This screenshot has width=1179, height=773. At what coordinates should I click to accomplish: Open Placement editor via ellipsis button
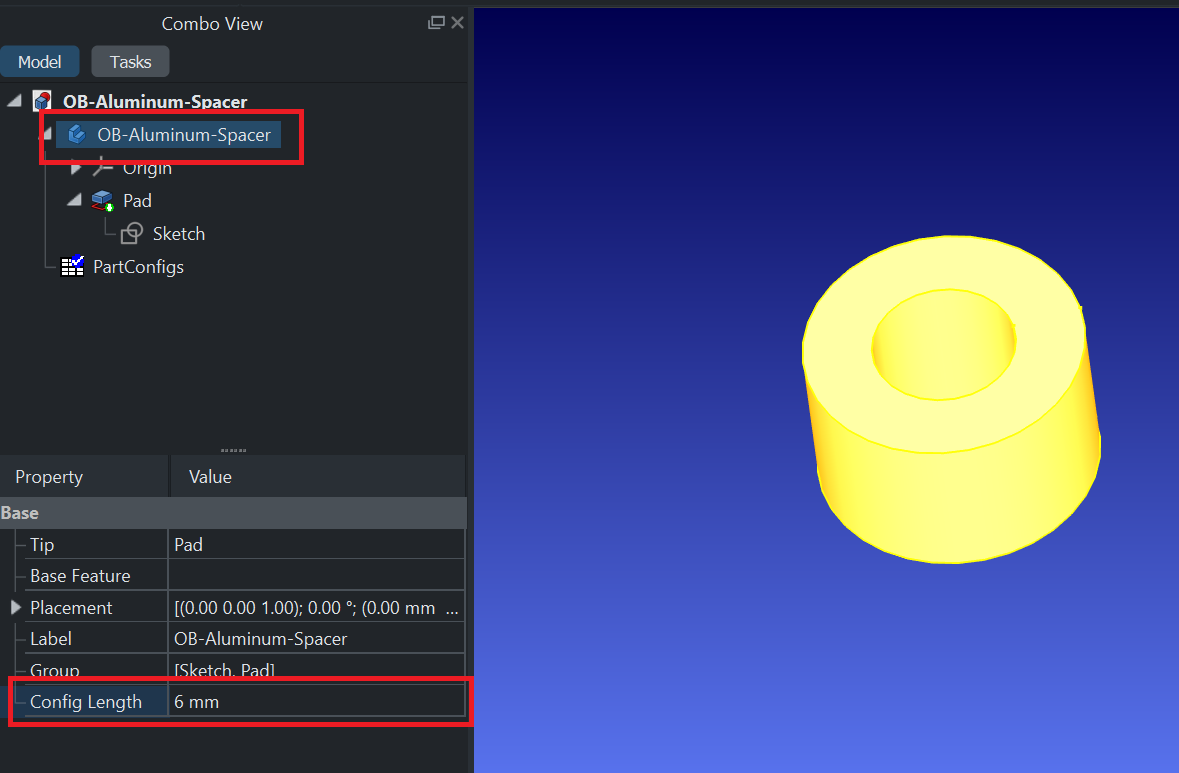[x=452, y=609]
